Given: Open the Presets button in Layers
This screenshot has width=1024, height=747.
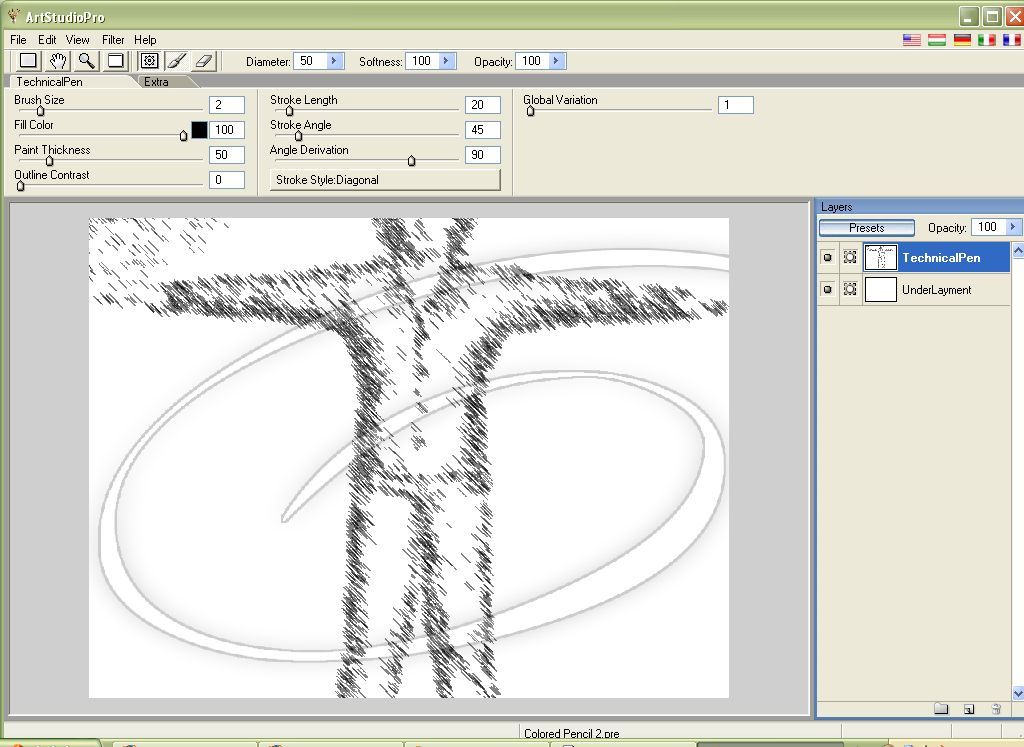Looking at the screenshot, I should coord(866,228).
